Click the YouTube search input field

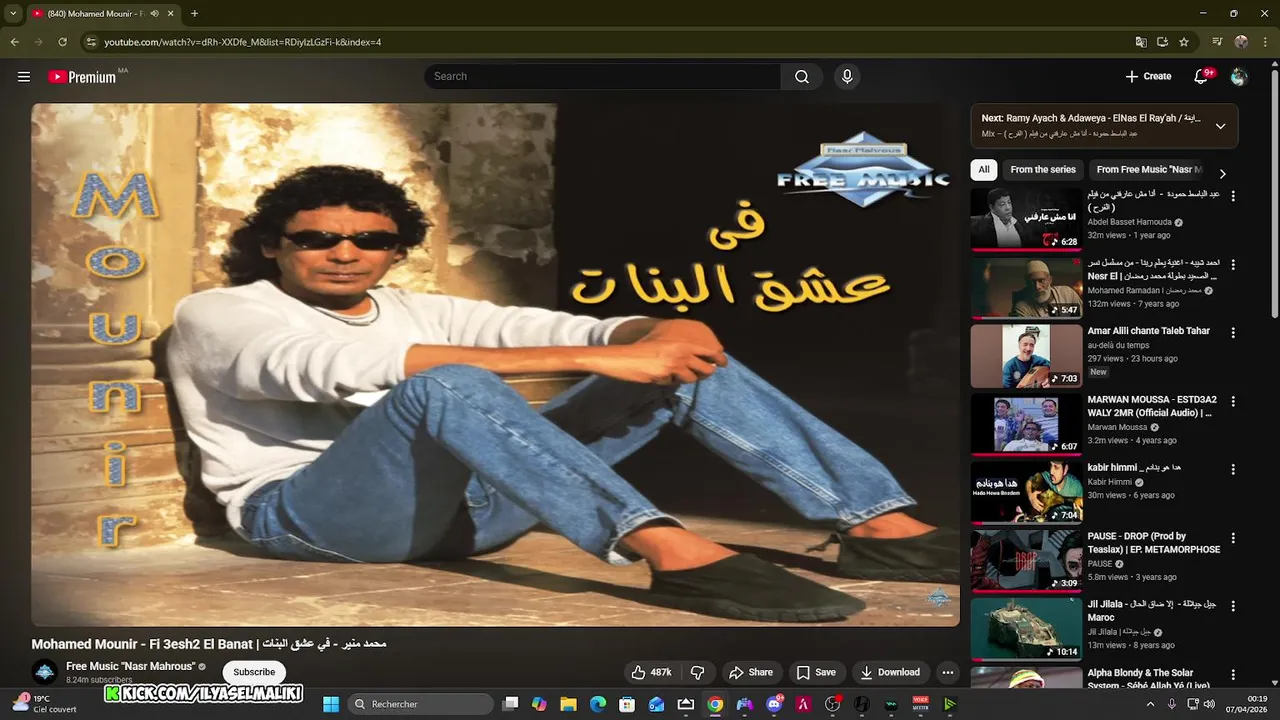pos(602,76)
